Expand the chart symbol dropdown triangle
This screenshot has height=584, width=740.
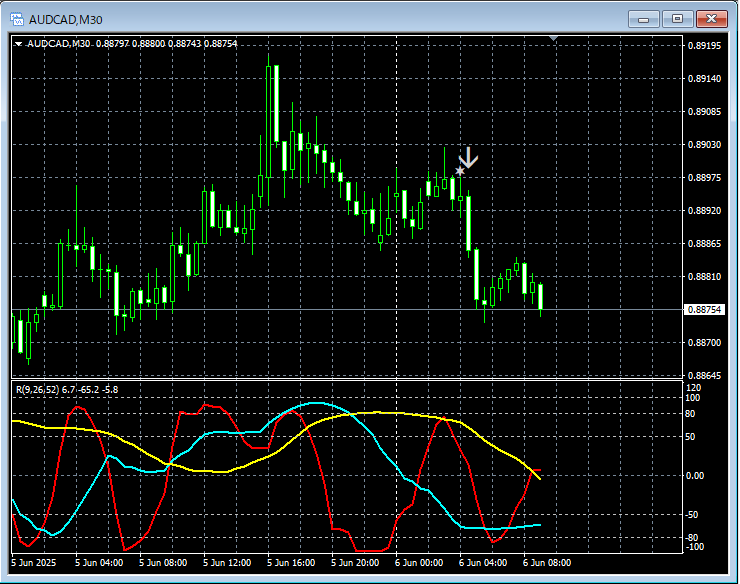point(18,44)
